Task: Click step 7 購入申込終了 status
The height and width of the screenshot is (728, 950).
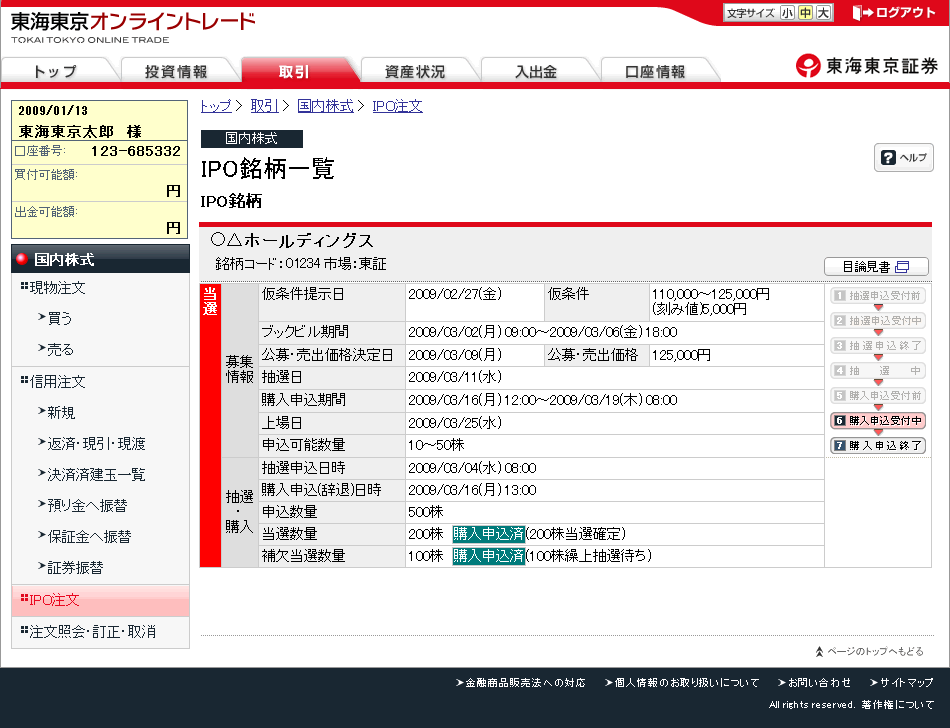Action: (x=878, y=445)
